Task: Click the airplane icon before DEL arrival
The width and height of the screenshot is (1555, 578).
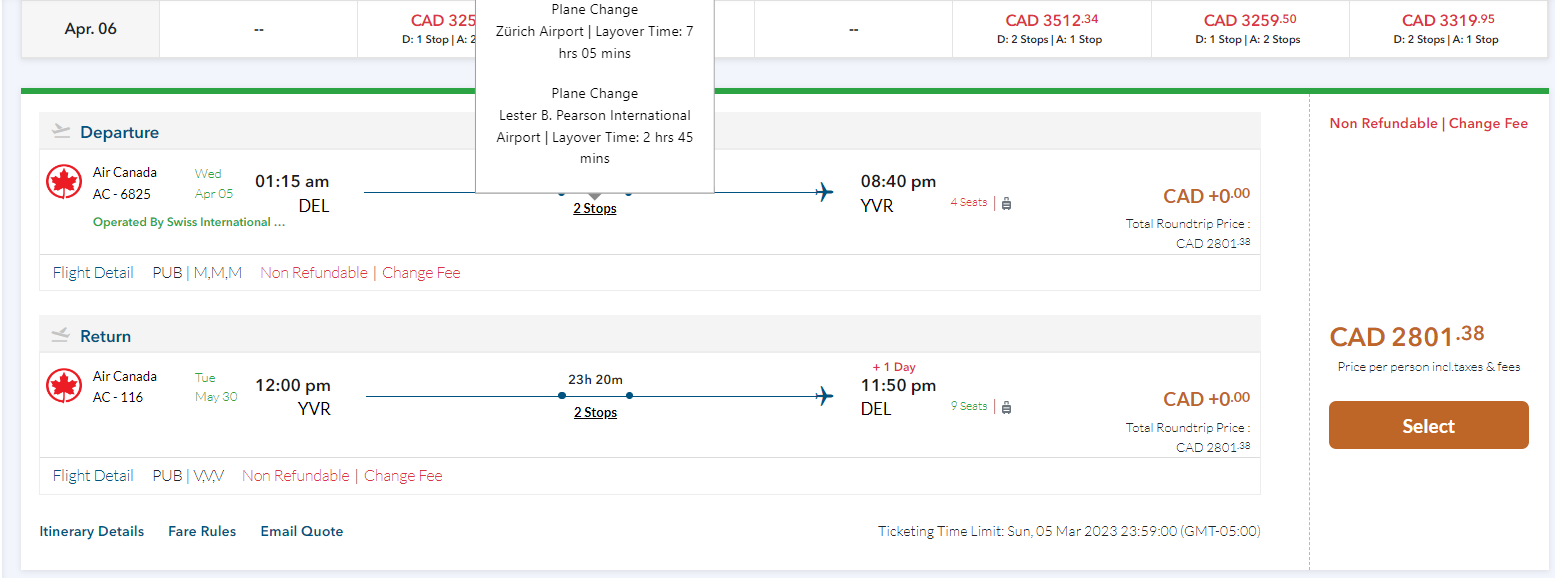Action: (x=825, y=396)
